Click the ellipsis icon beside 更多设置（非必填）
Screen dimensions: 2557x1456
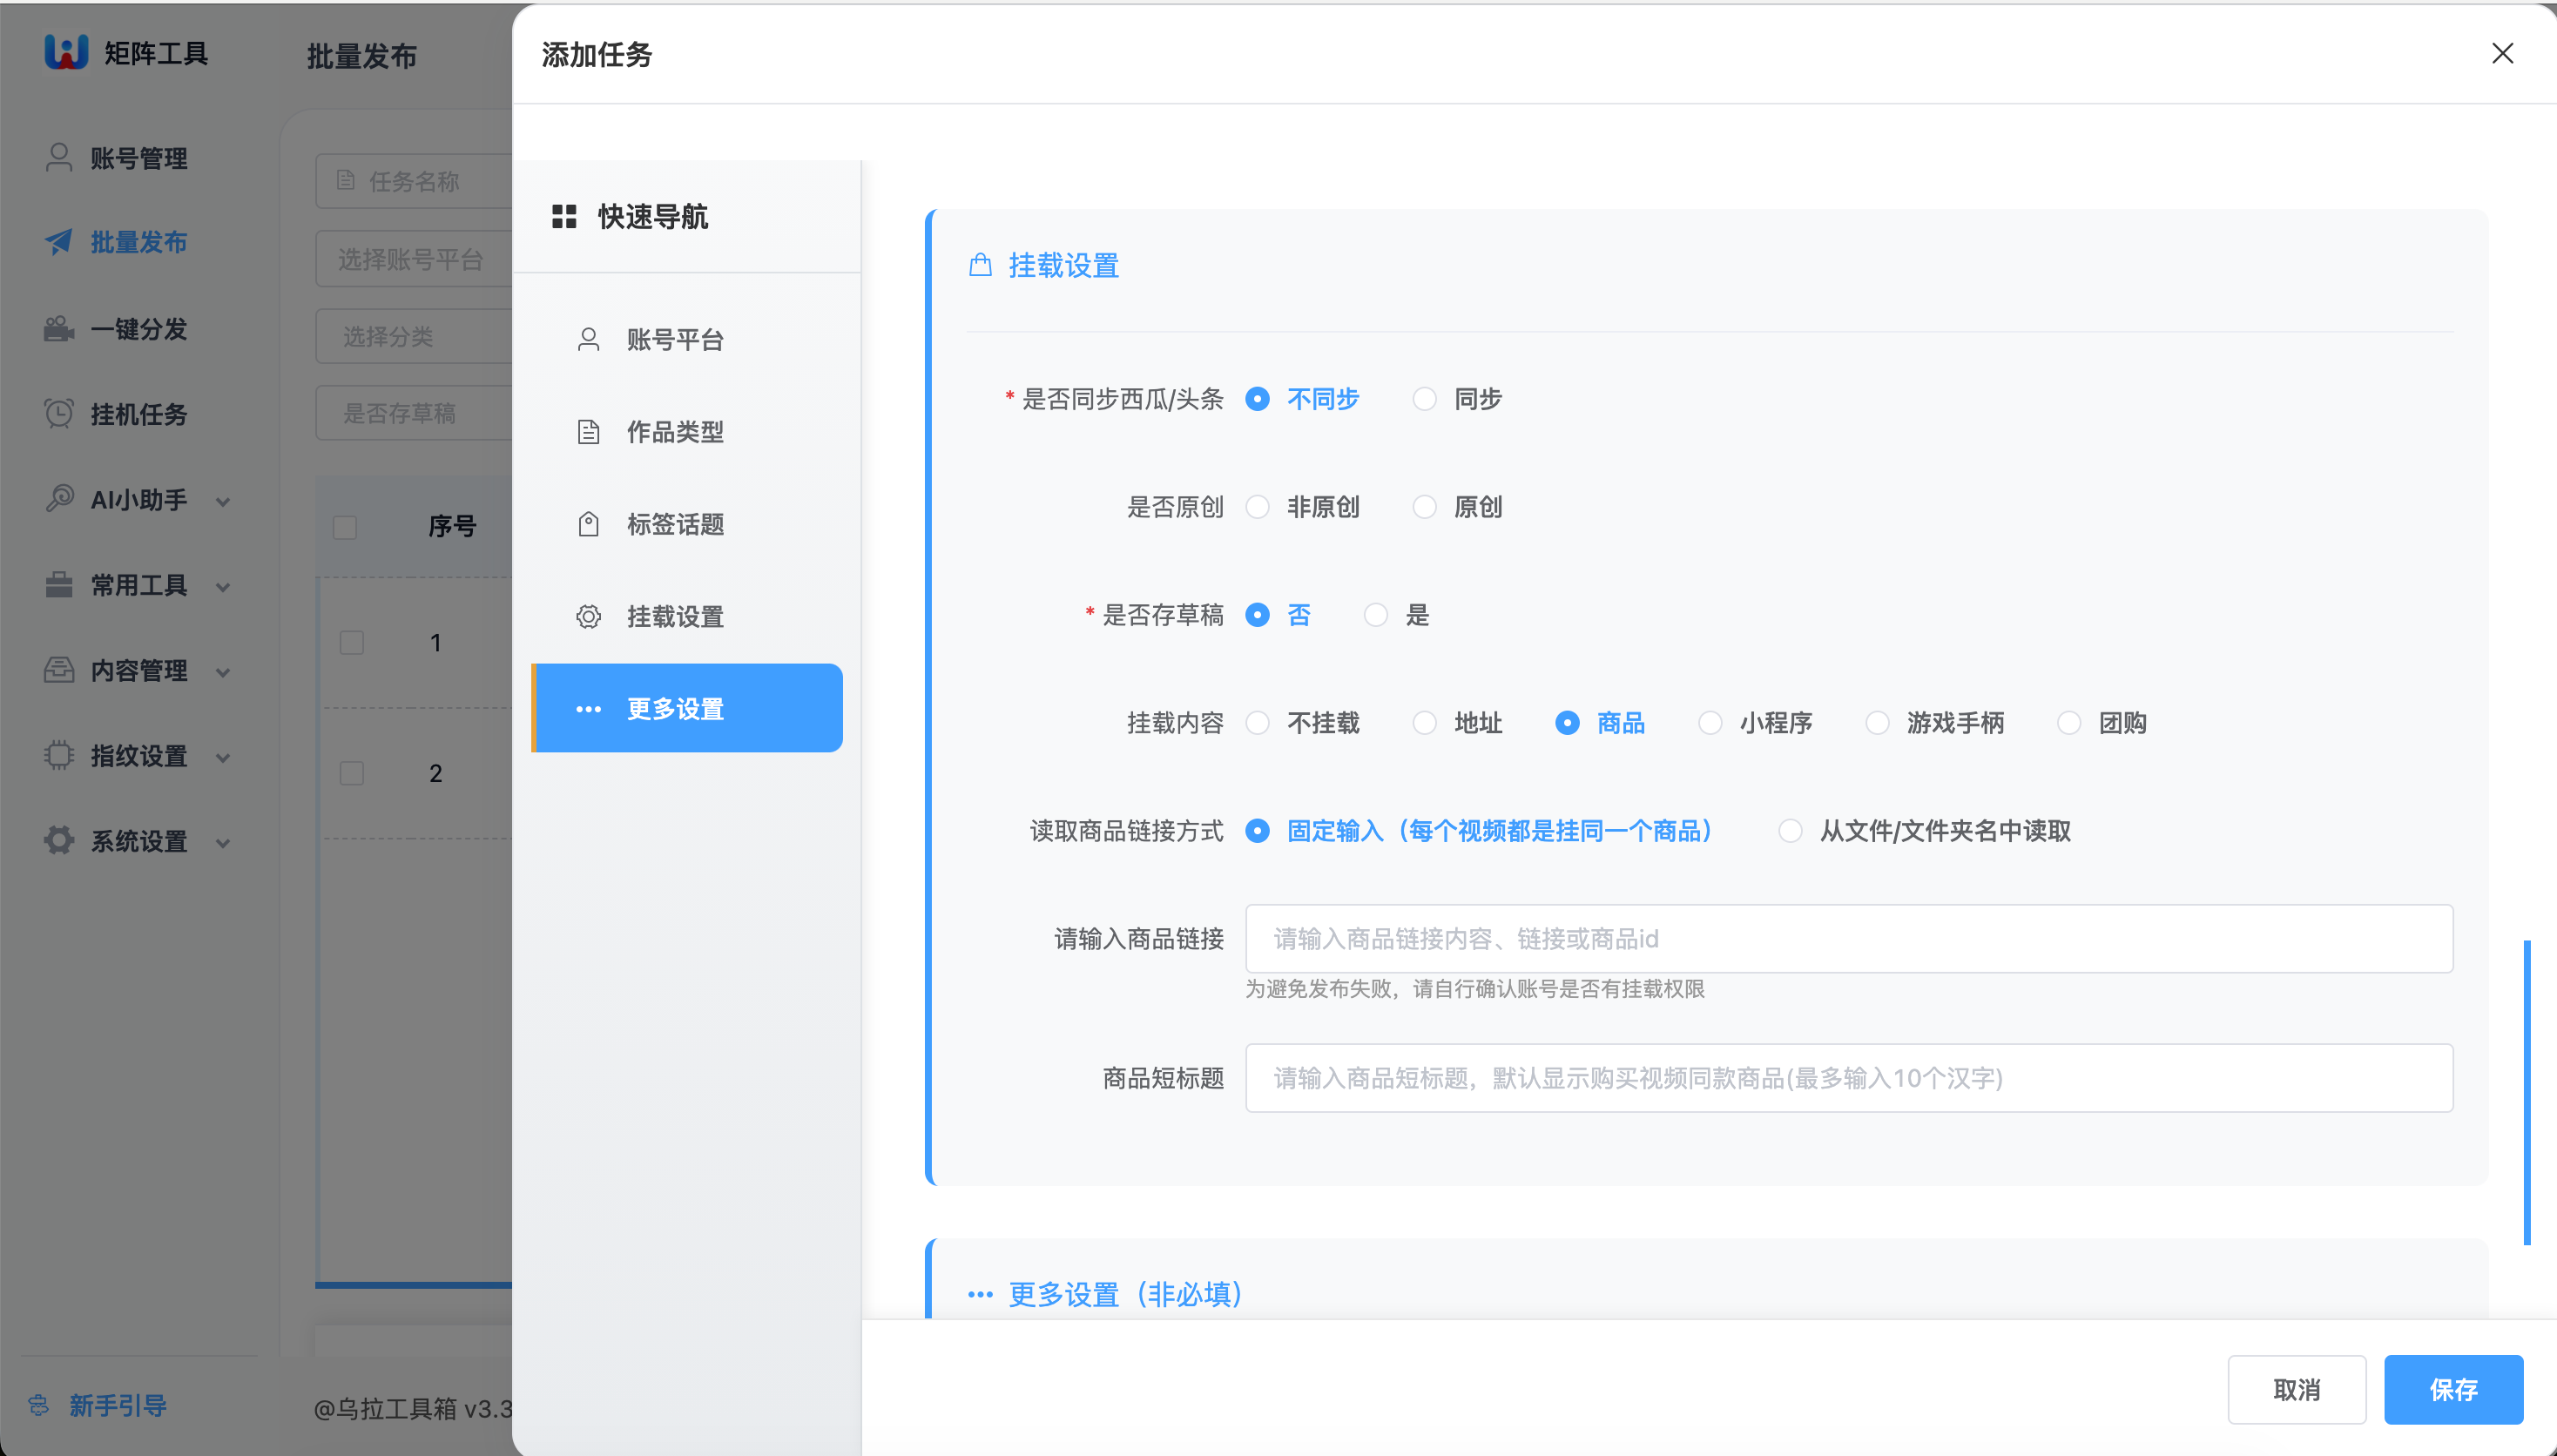pyautogui.click(x=980, y=1294)
